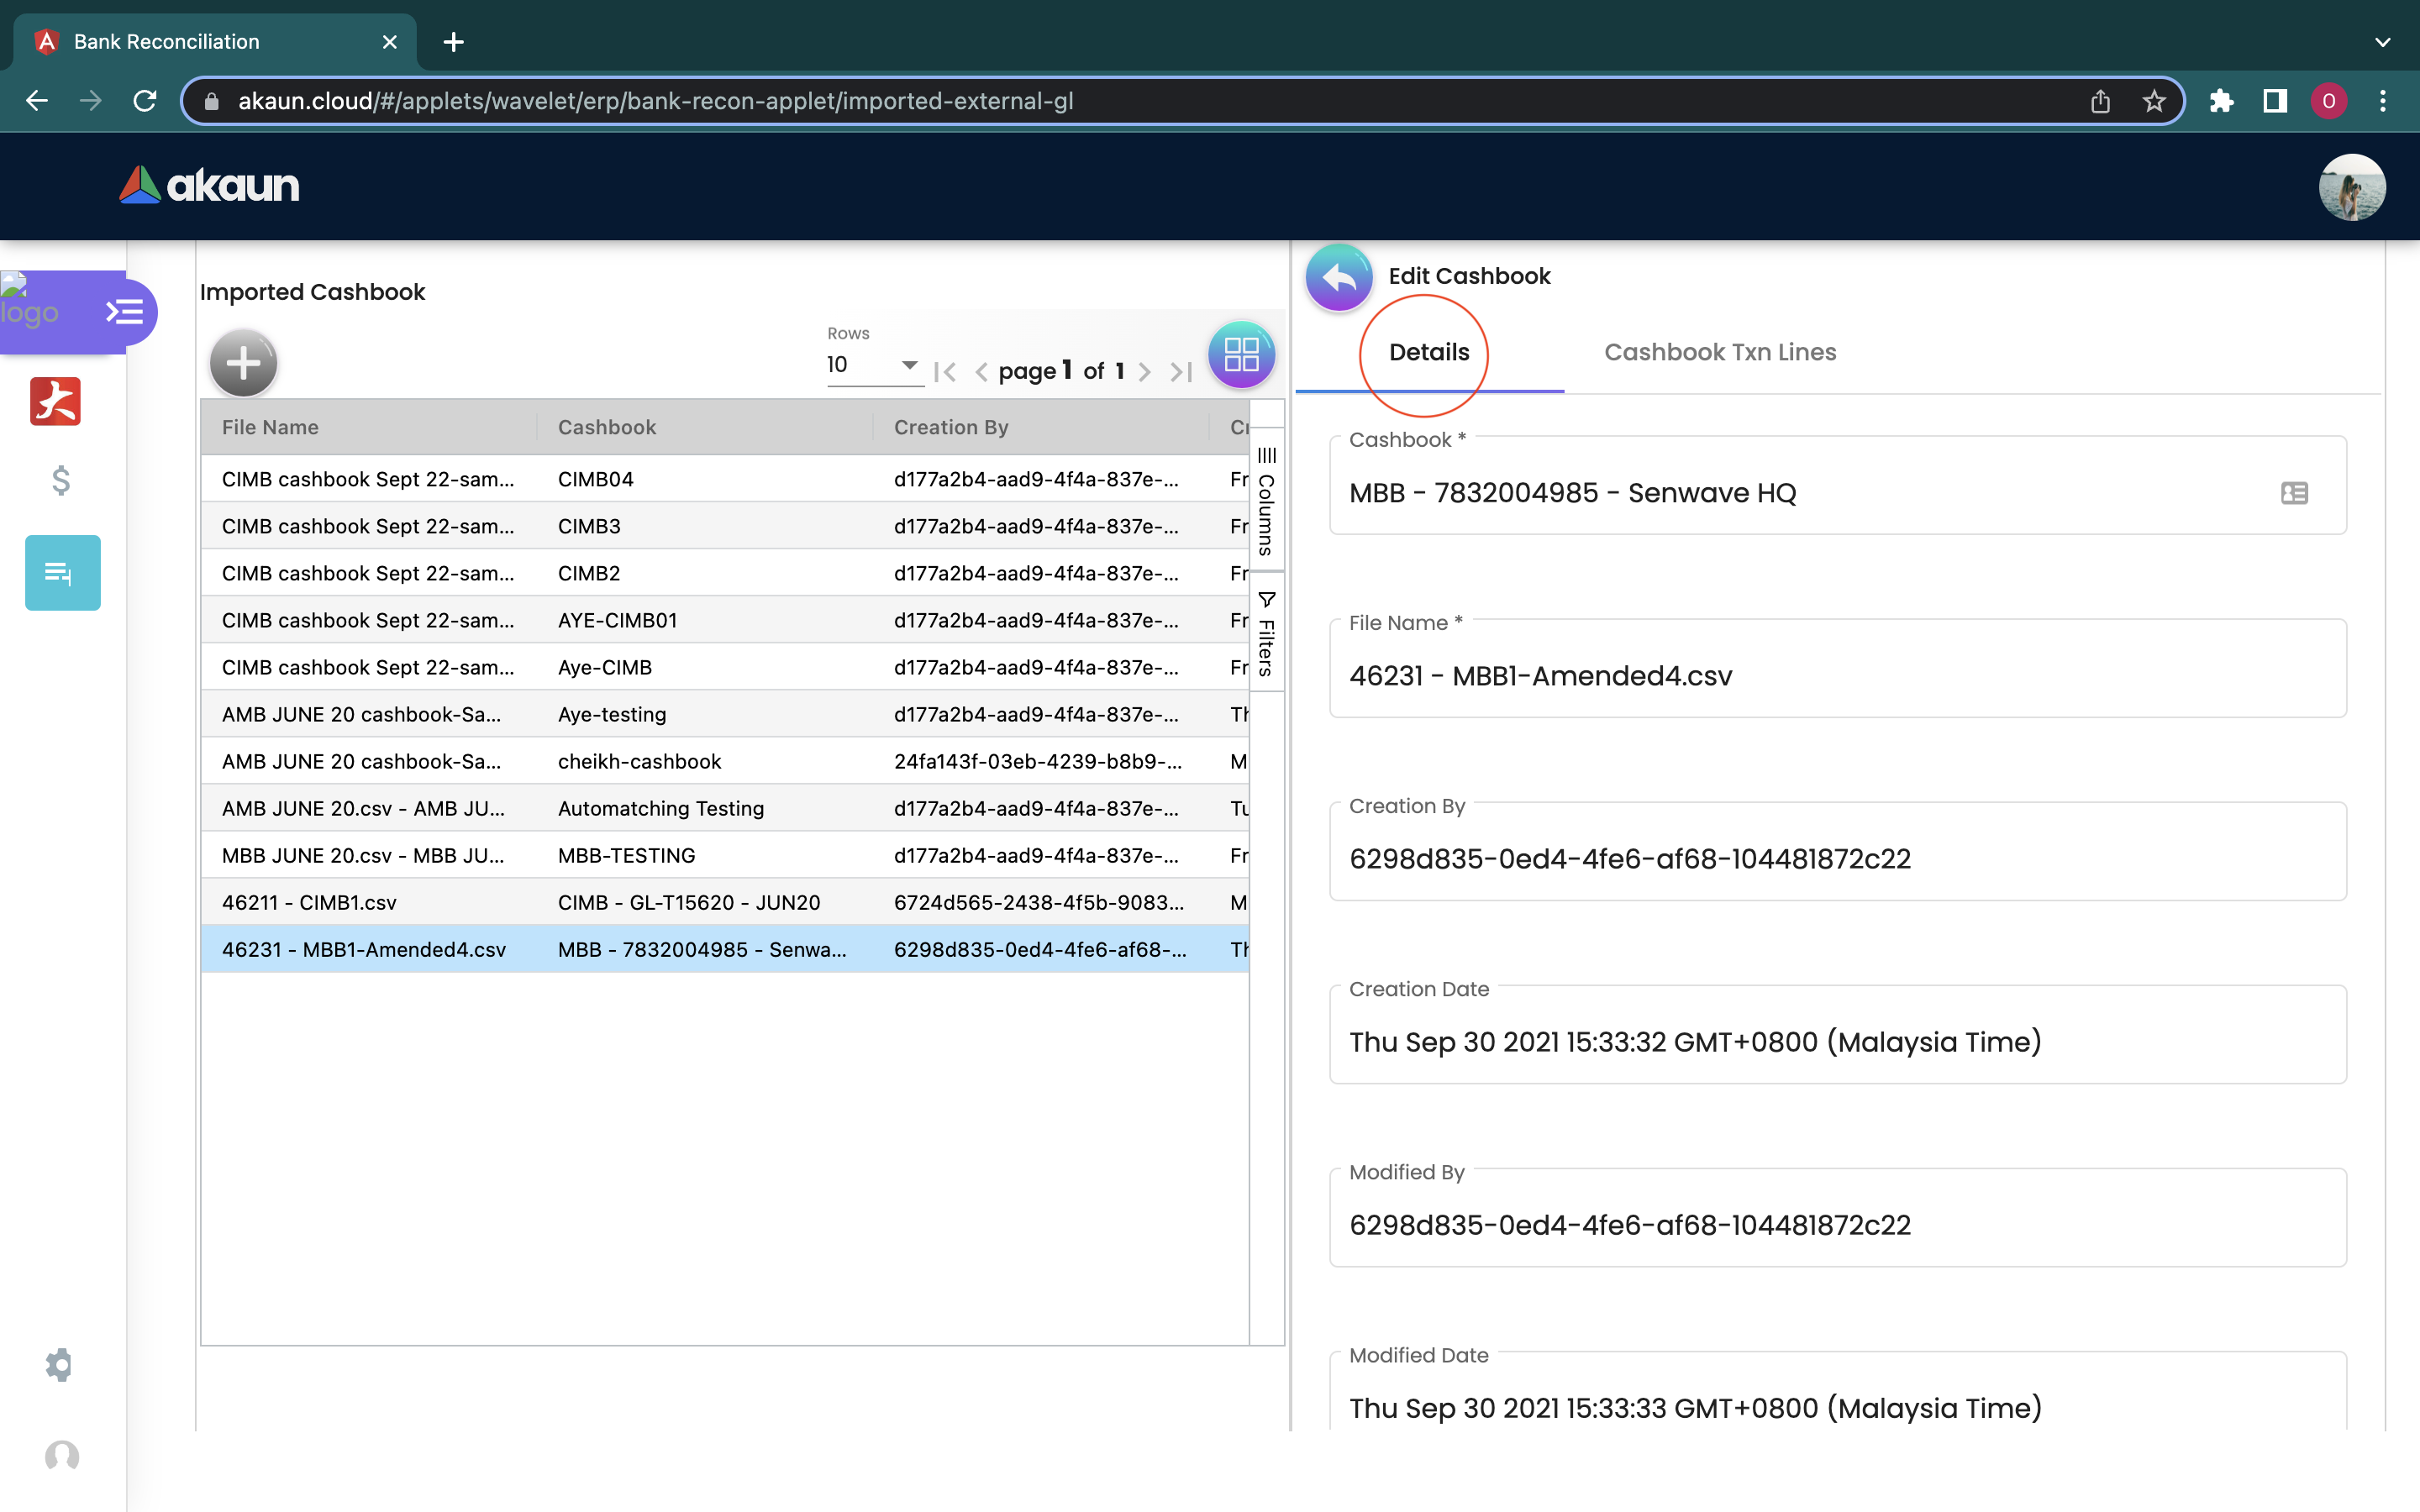Select the Details tab
The height and width of the screenshot is (1512, 2420).
click(x=1428, y=352)
